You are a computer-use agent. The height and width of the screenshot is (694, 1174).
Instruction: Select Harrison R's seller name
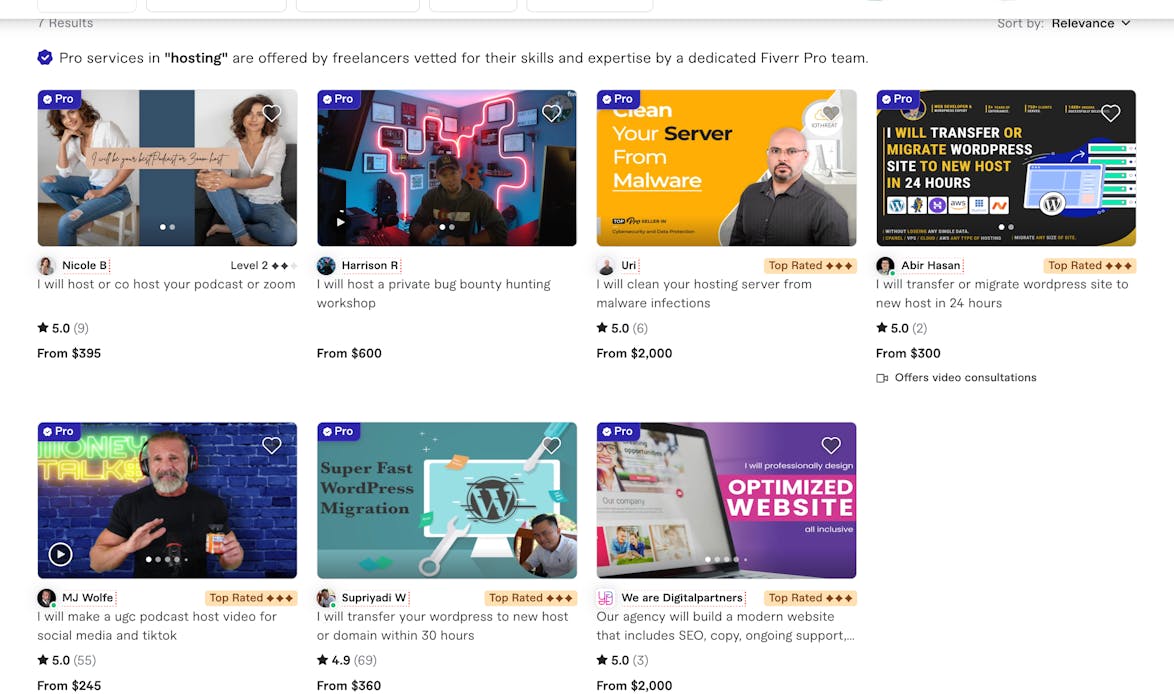click(x=370, y=266)
